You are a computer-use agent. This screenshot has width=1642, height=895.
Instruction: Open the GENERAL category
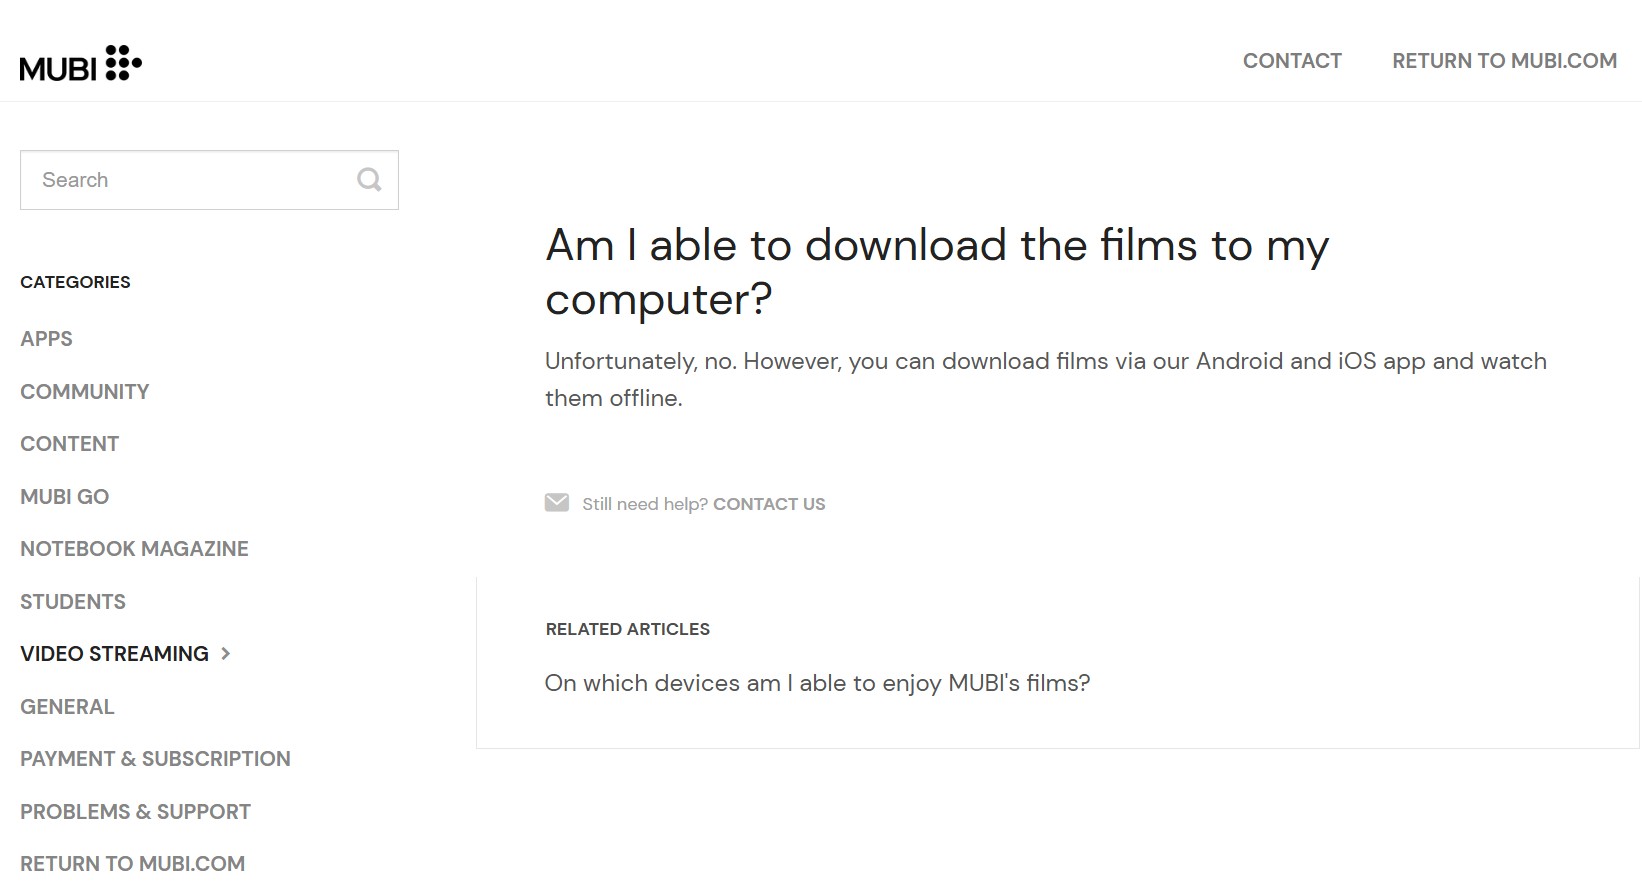point(67,707)
